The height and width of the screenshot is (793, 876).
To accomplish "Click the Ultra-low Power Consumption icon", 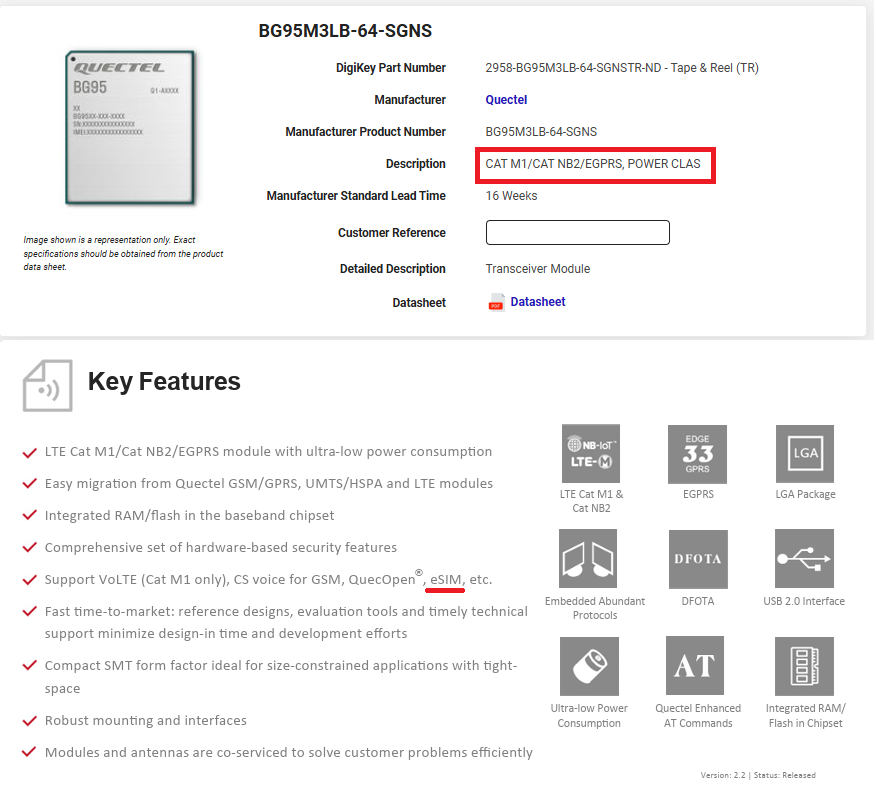I will pos(588,666).
